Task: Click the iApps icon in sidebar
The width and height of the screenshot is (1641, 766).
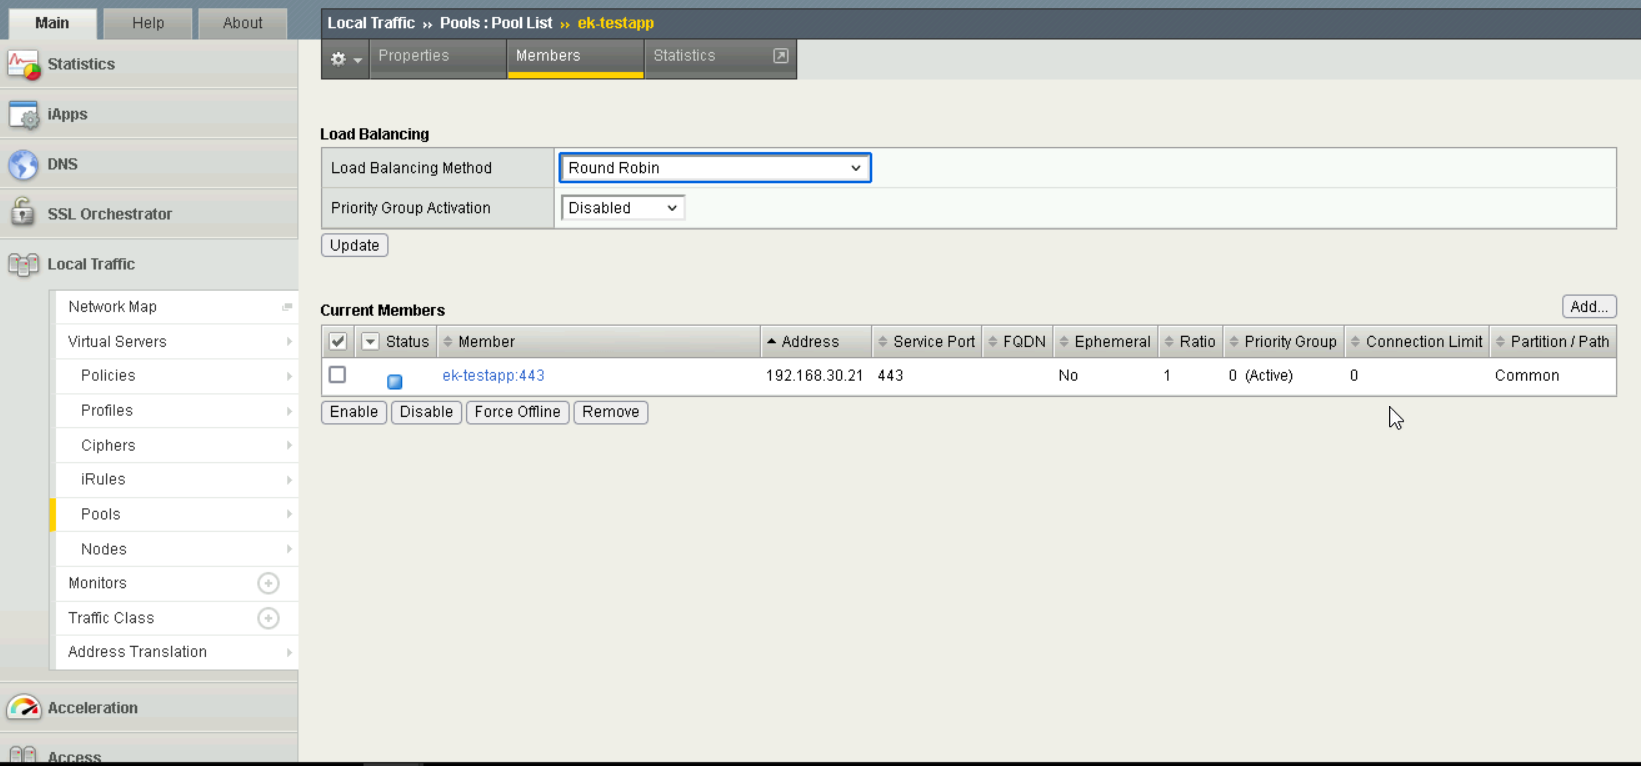Action: click(x=23, y=115)
